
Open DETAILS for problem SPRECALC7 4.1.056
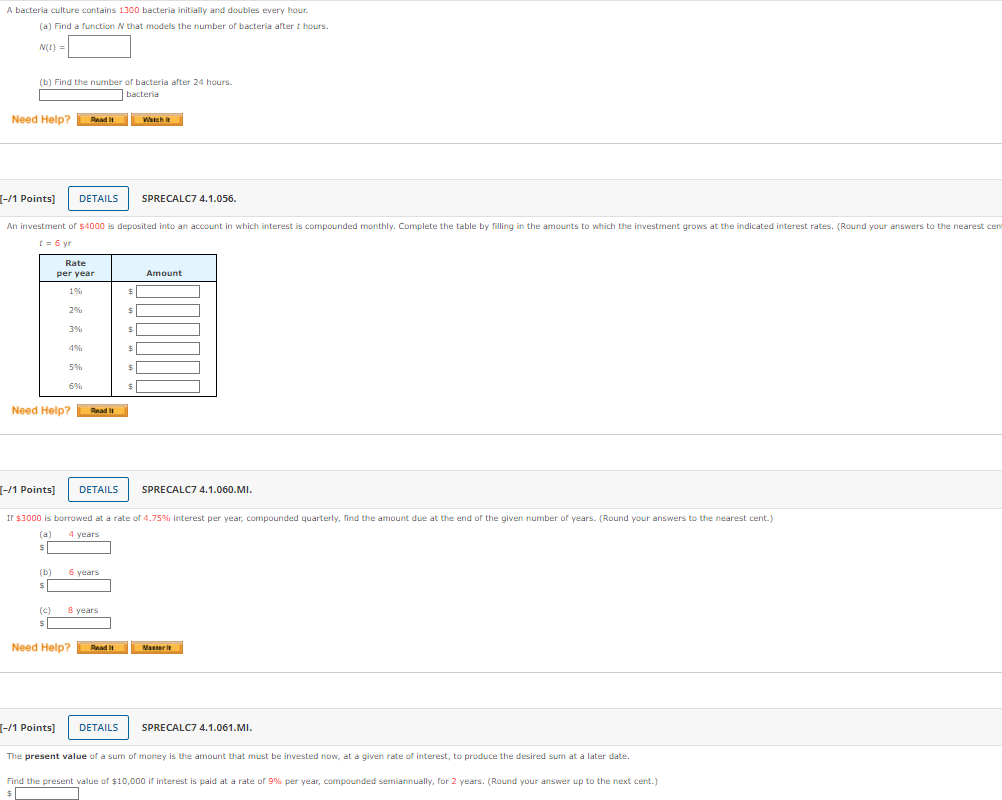click(98, 198)
